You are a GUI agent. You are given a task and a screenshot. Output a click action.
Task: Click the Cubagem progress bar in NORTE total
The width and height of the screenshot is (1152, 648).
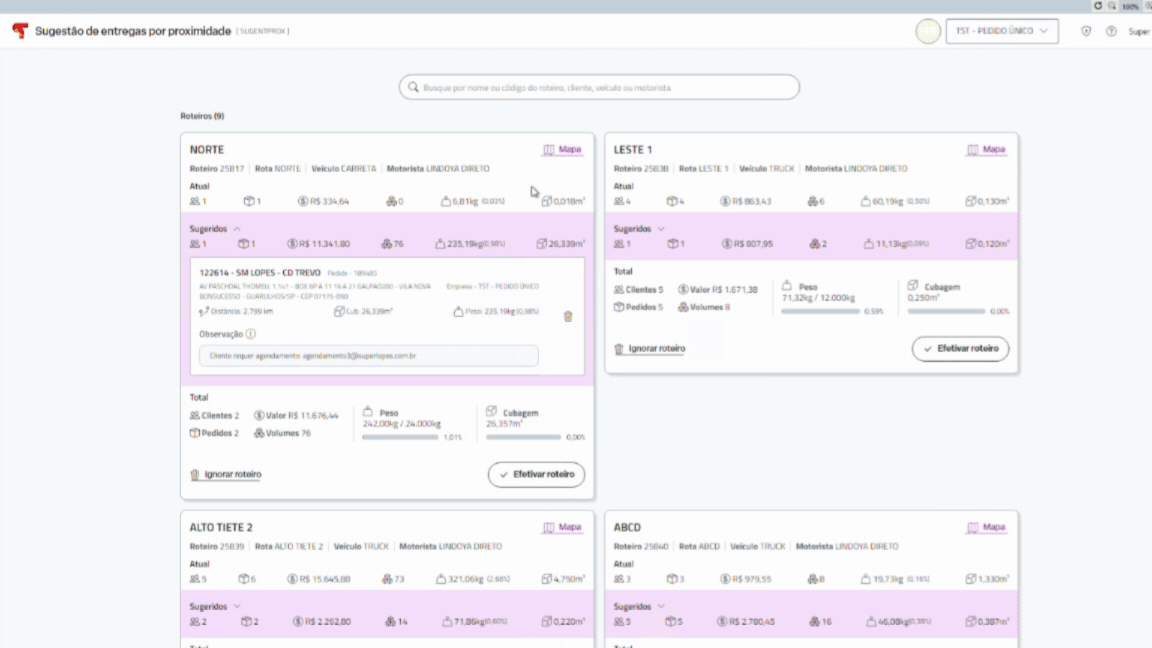click(x=523, y=437)
